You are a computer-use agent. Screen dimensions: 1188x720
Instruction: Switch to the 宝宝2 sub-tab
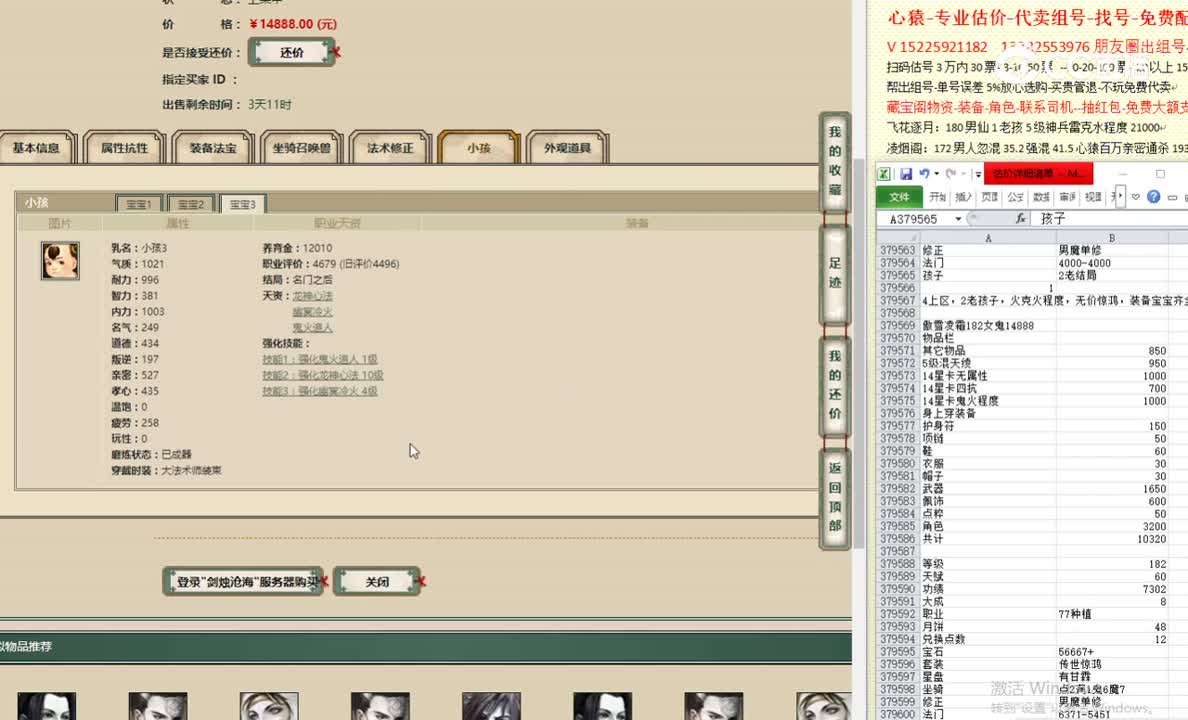(x=191, y=204)
